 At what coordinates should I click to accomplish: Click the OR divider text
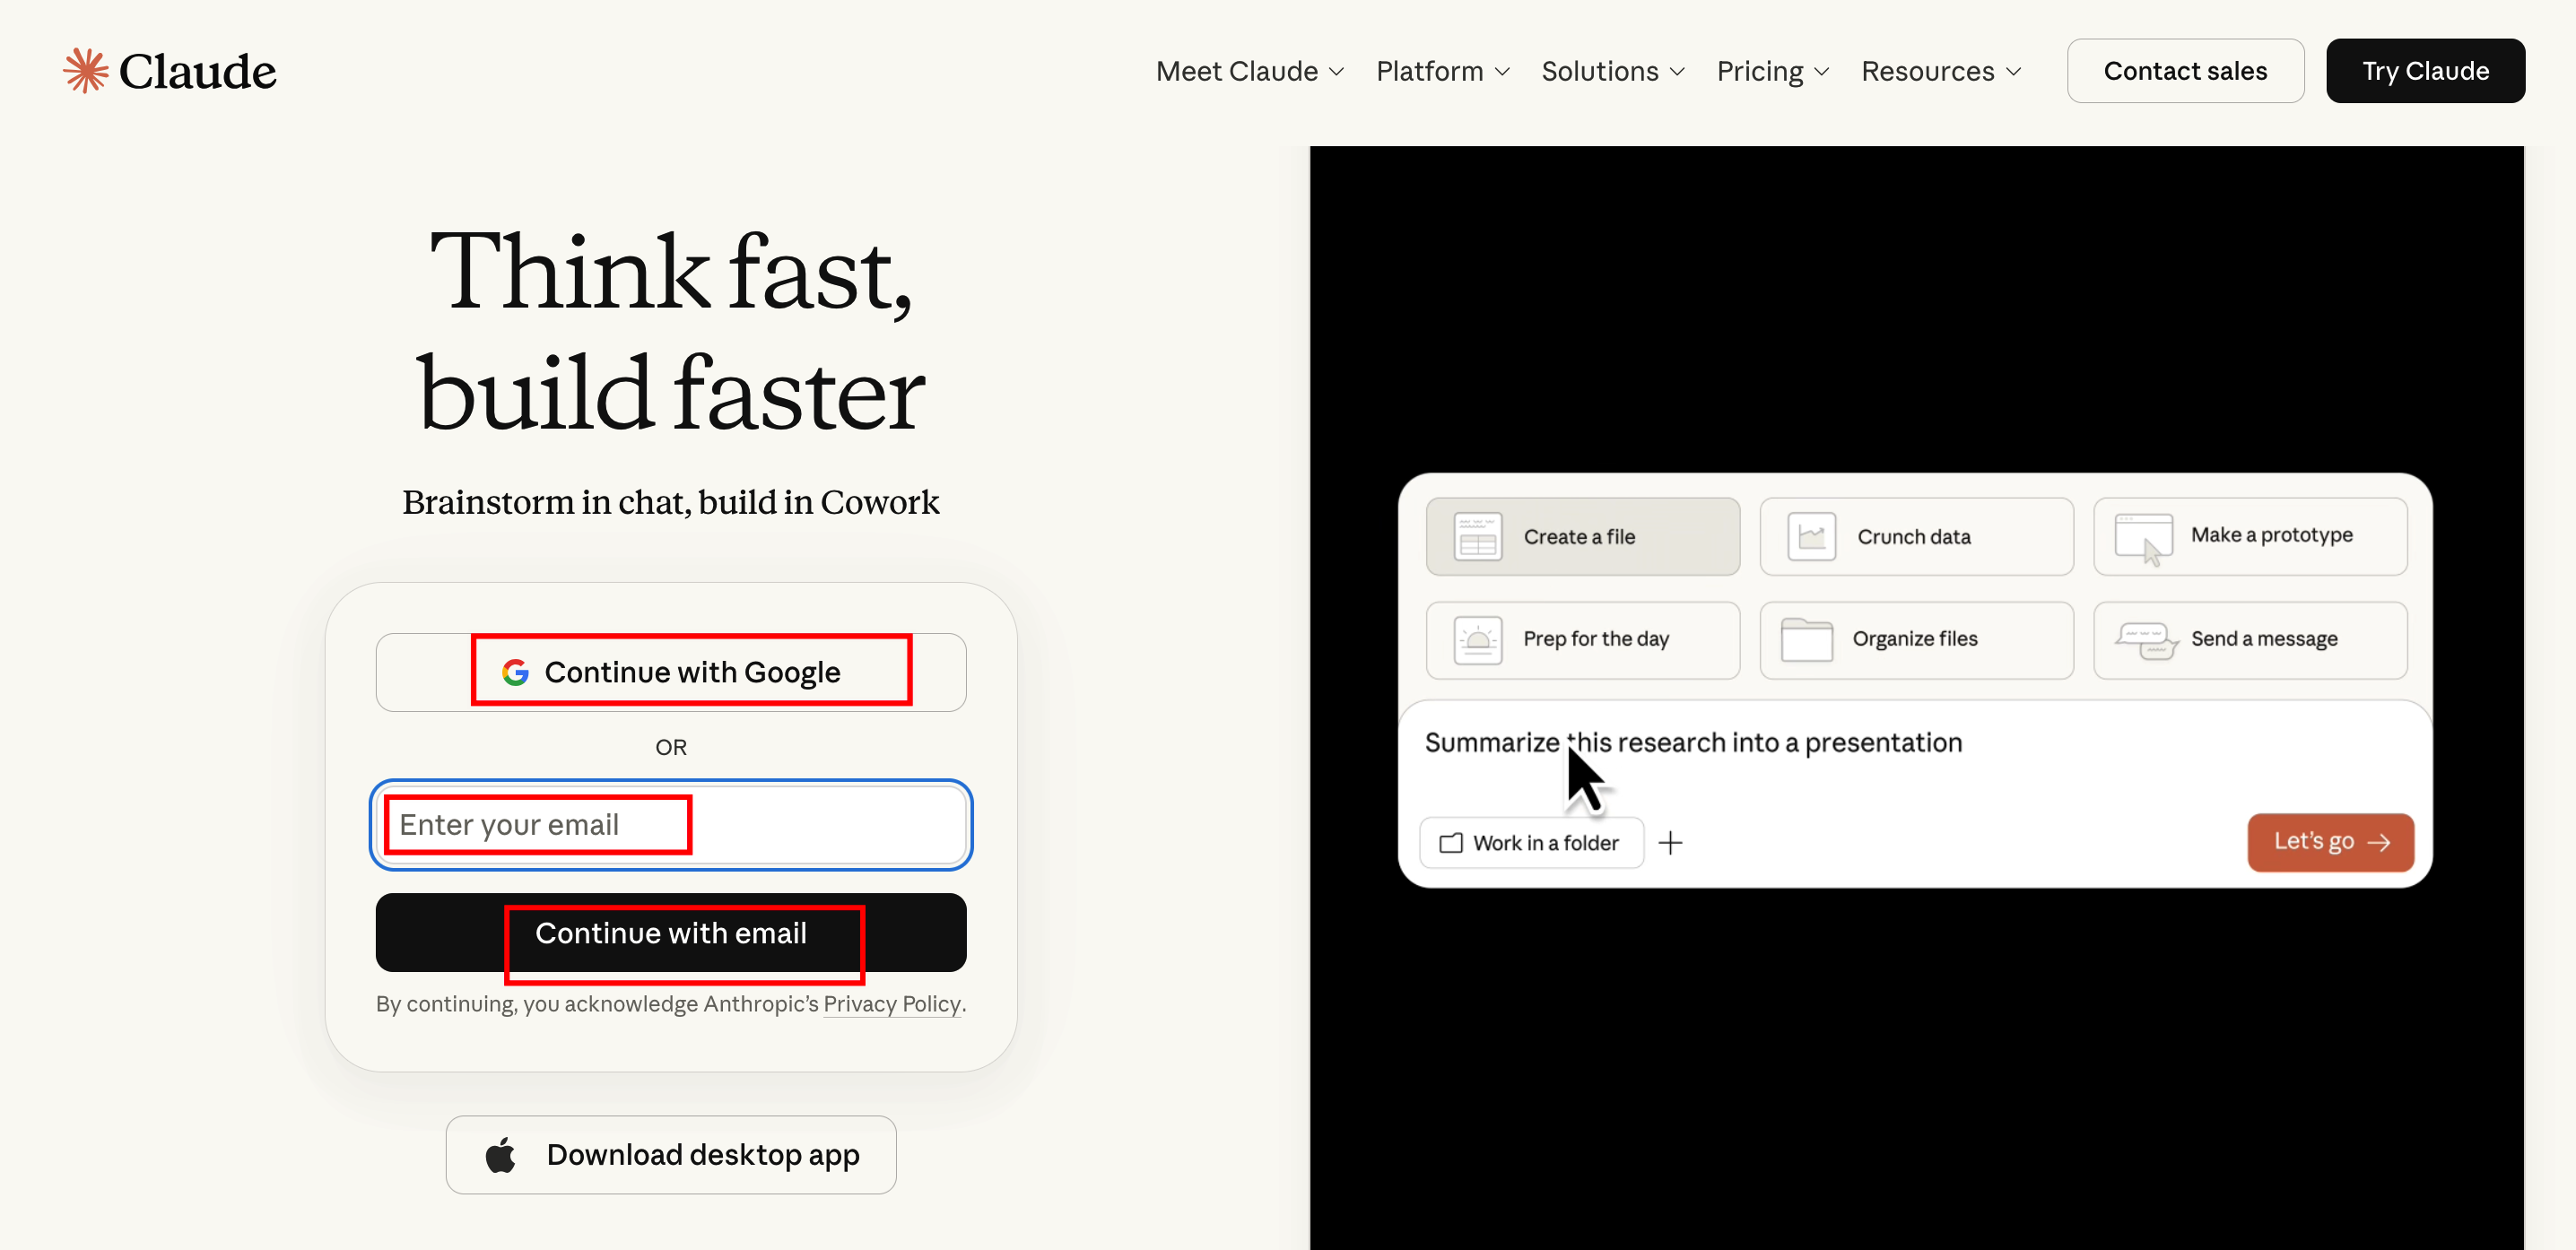pyautogui.click(x=671, y=747)
